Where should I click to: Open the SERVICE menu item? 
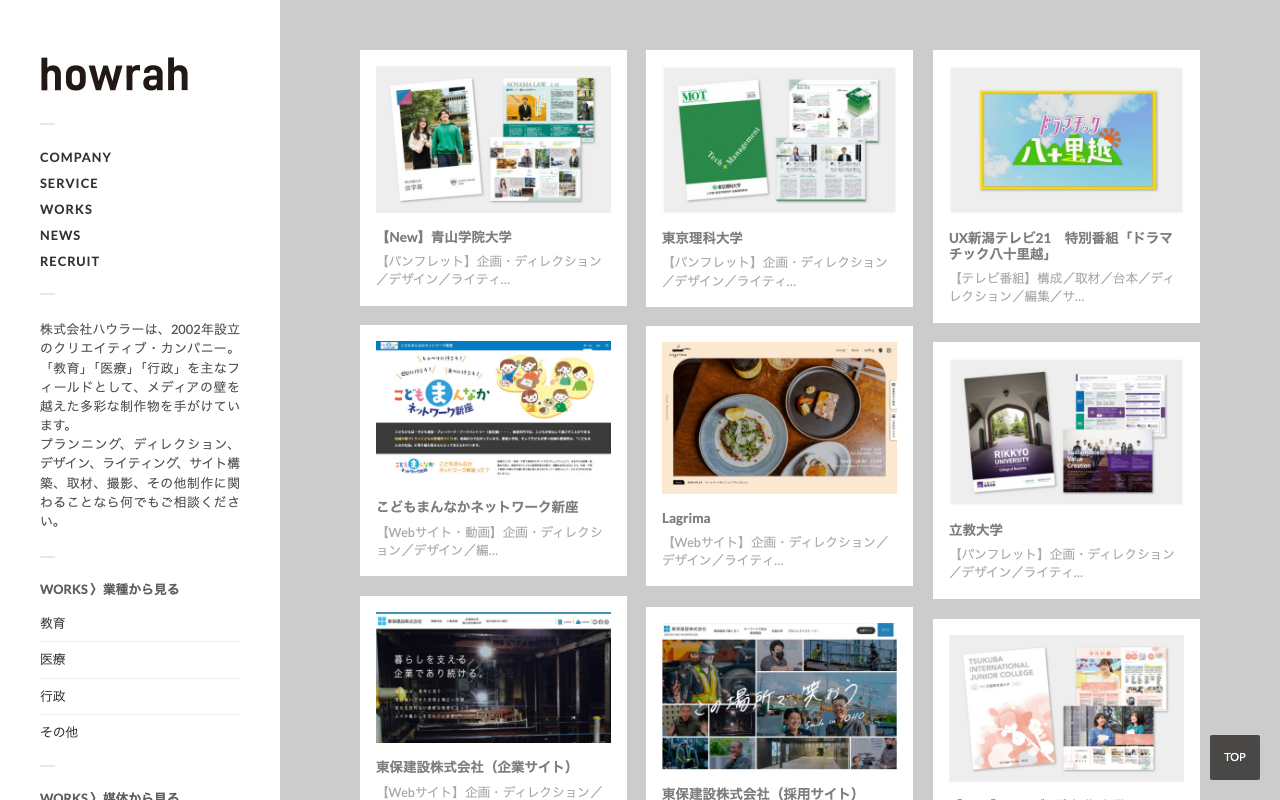coord(69,183)
